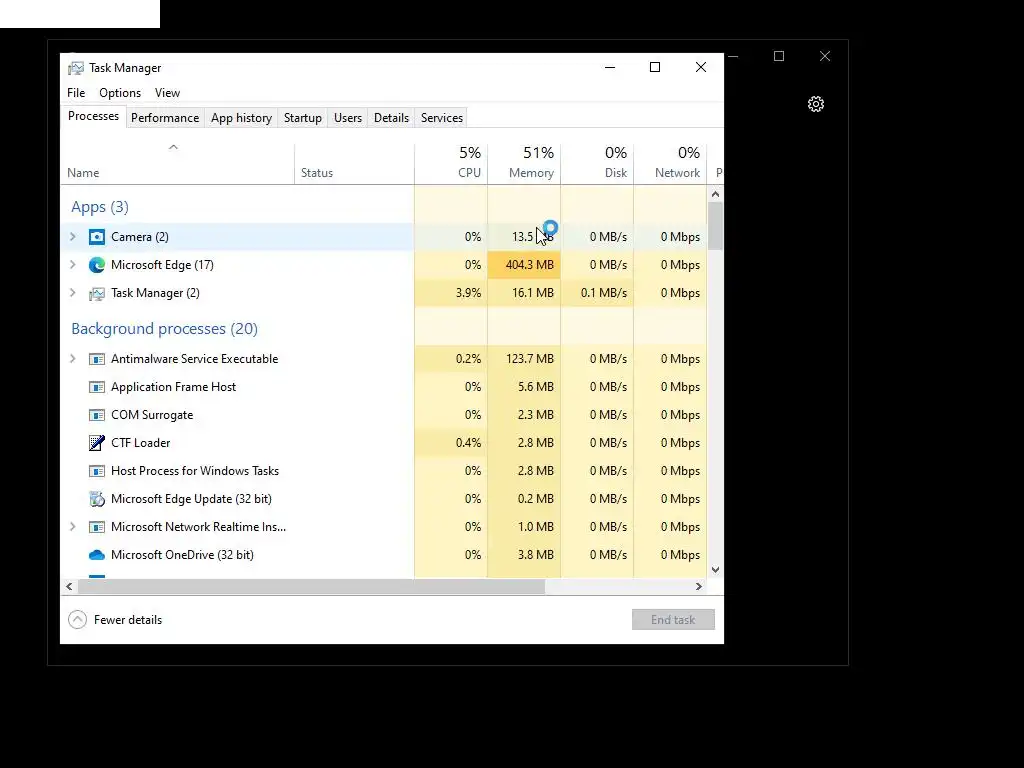1024x768 pixels.
Task: Open the View menu
Action: pyautogui.click(x=167, y=93)
